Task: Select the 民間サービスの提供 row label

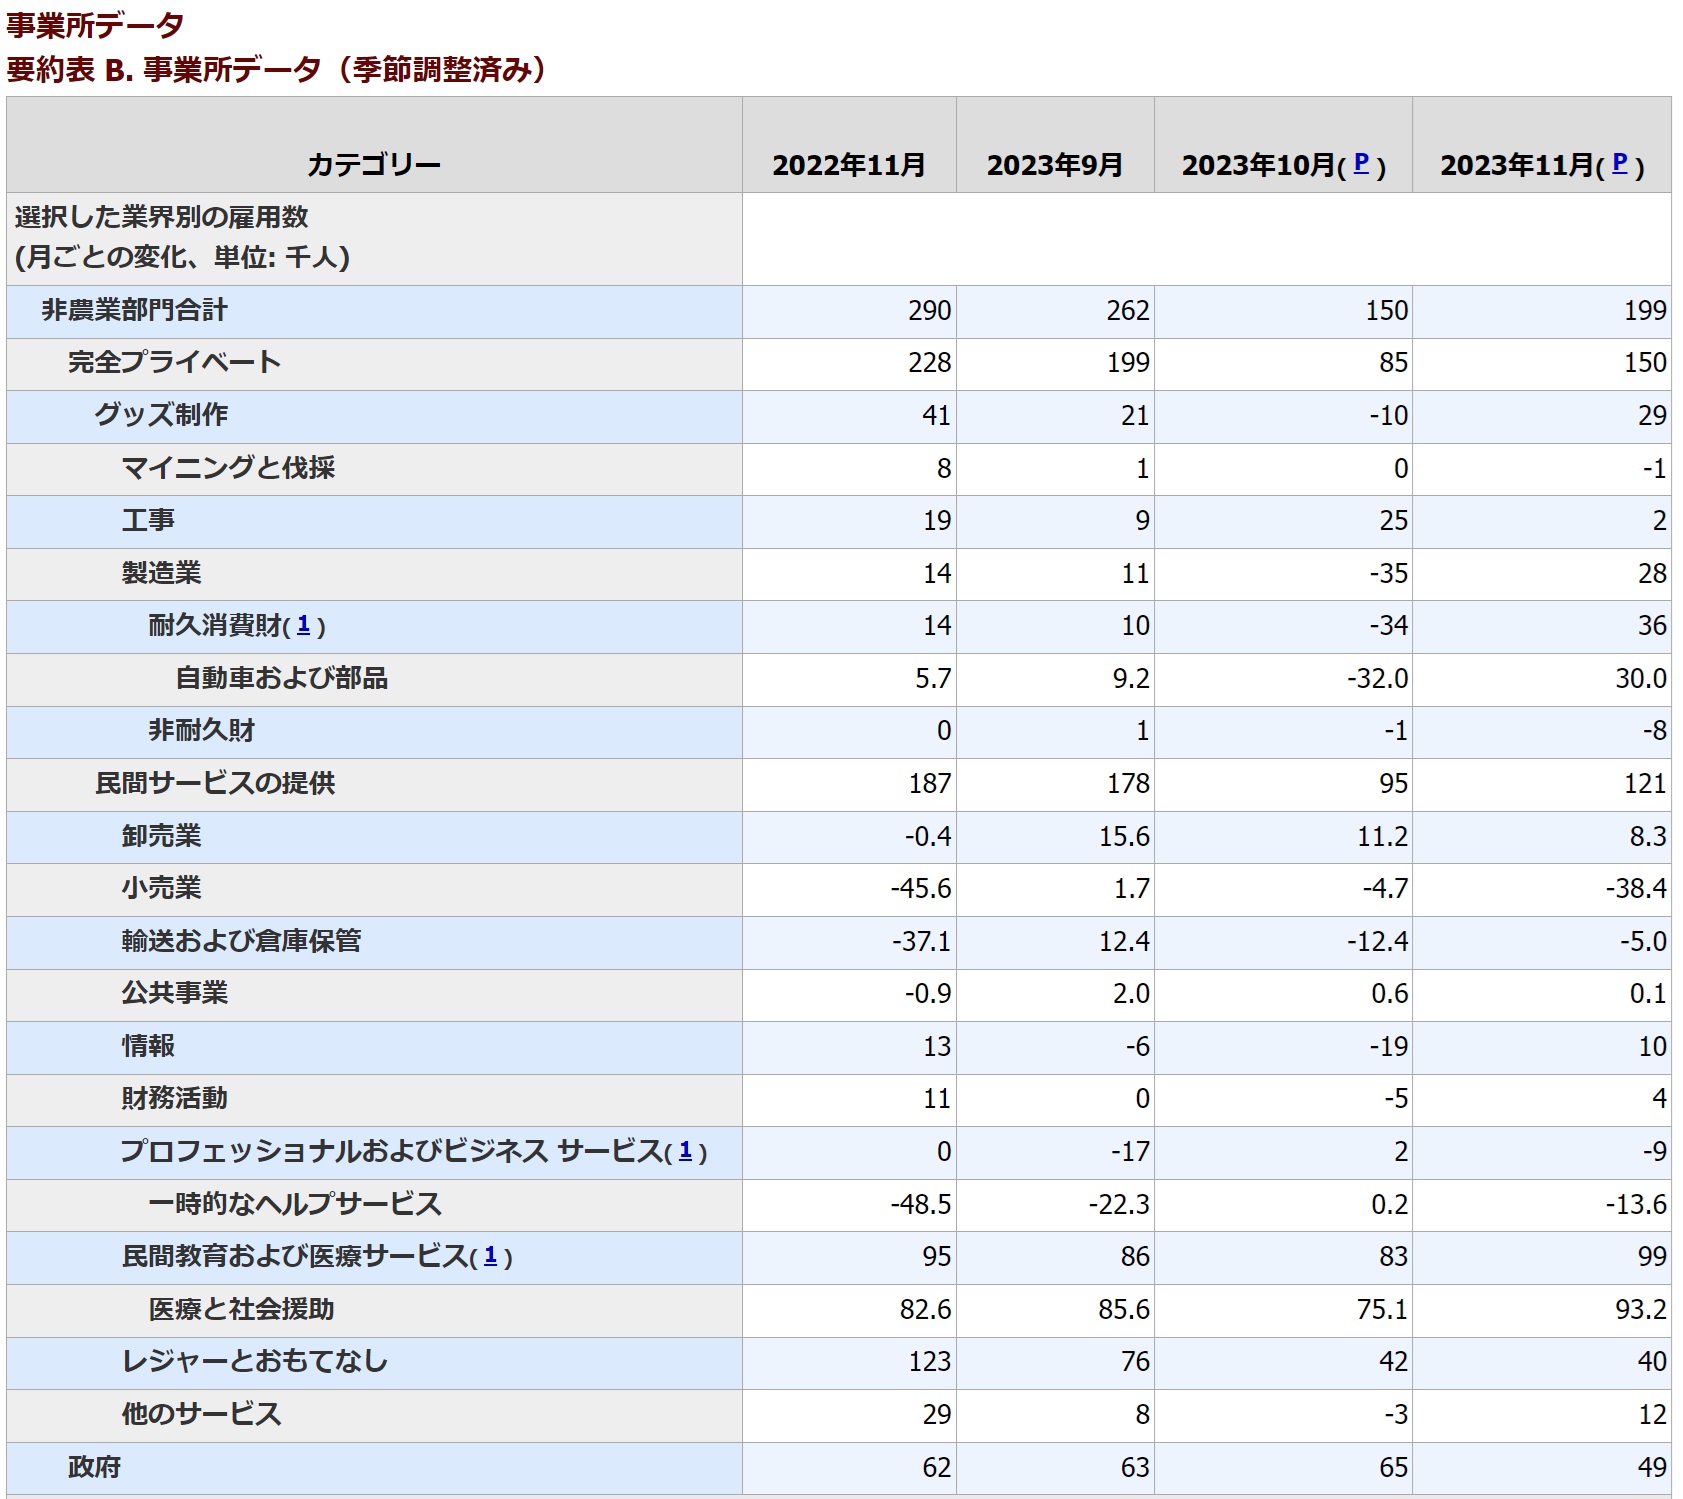Action: pyautogui.click(x=215, y=783)
